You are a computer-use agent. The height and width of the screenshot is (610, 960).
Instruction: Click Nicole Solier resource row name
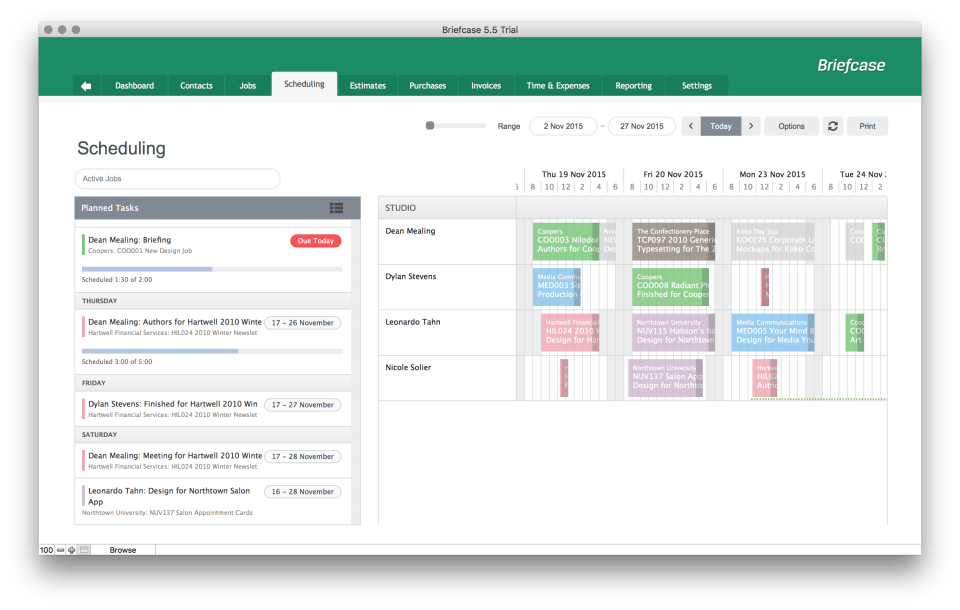[408, 367]
